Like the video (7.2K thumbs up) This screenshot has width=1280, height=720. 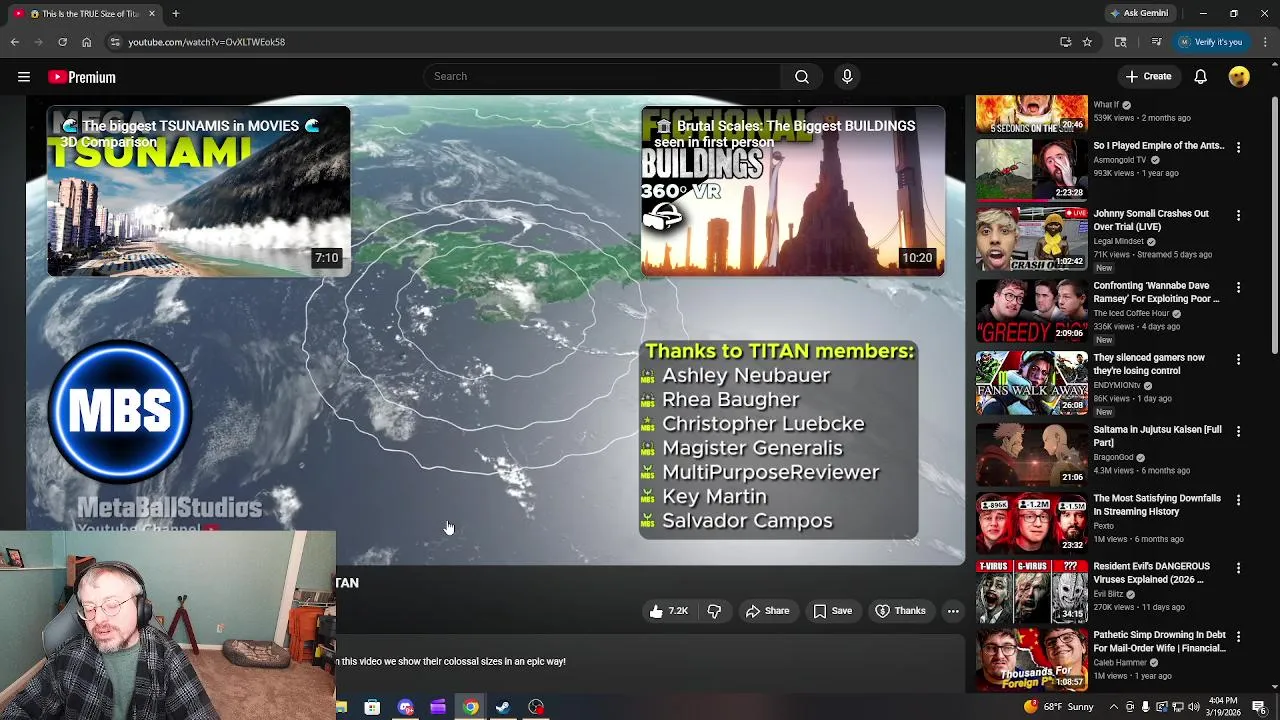(x=669, y=611)
